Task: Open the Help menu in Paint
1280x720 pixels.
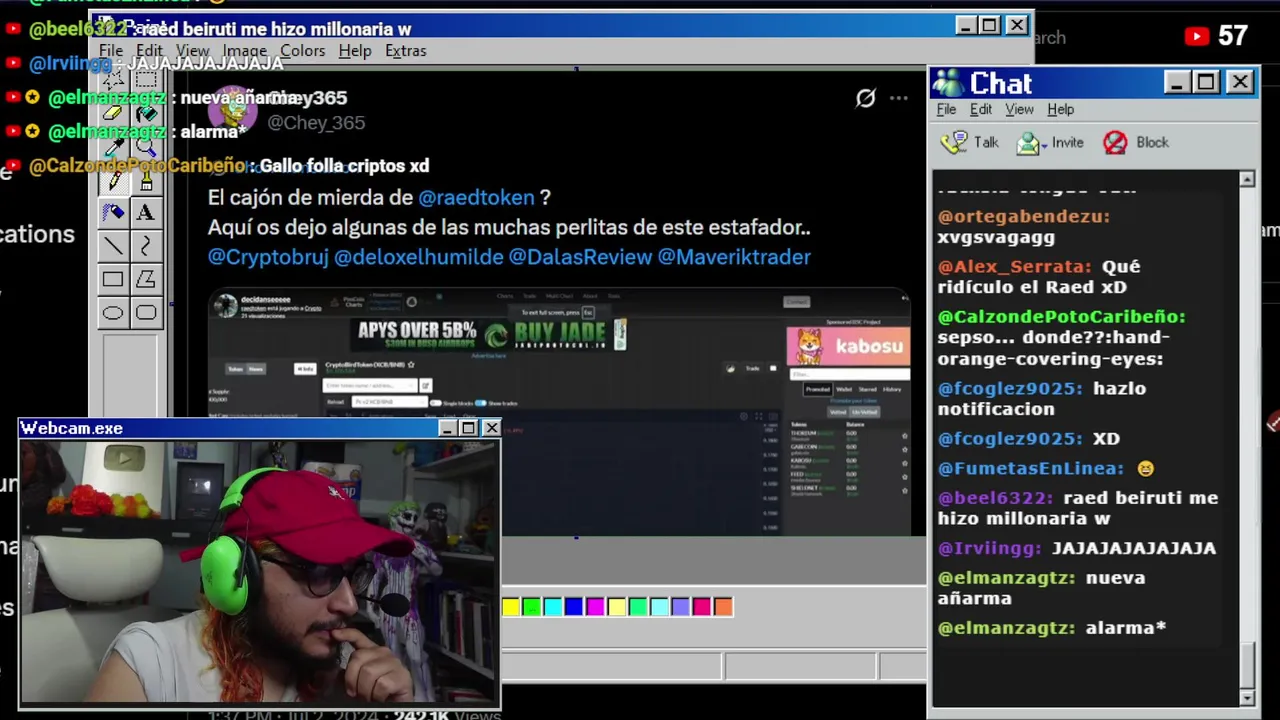Action: click(354, 51)
